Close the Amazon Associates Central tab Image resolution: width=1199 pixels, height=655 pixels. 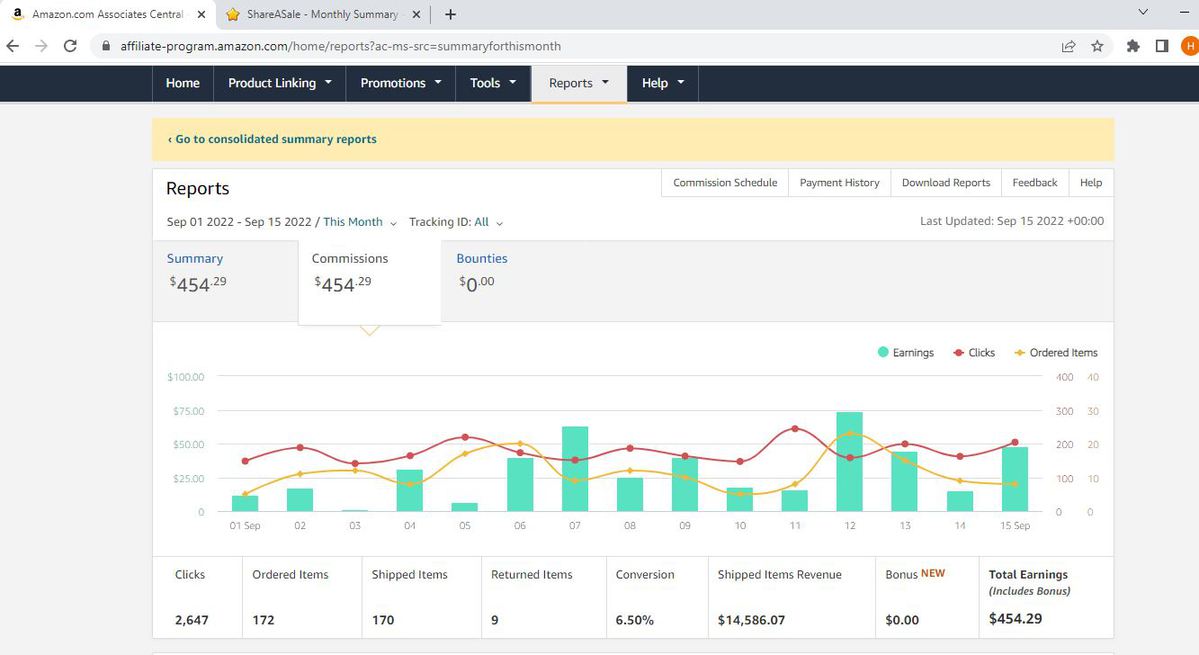coord(201,15)
